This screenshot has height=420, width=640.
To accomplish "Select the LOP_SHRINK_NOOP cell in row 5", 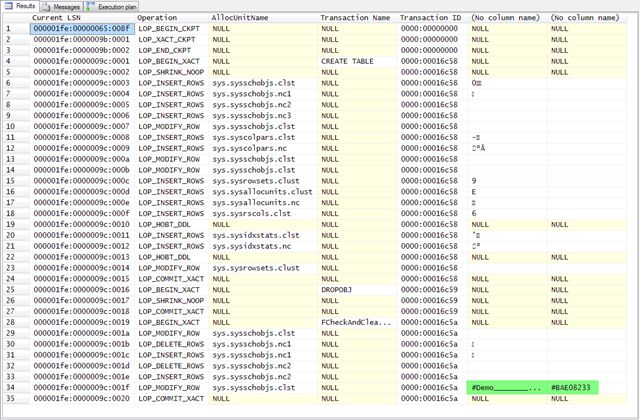I will (x=172, y=72).
